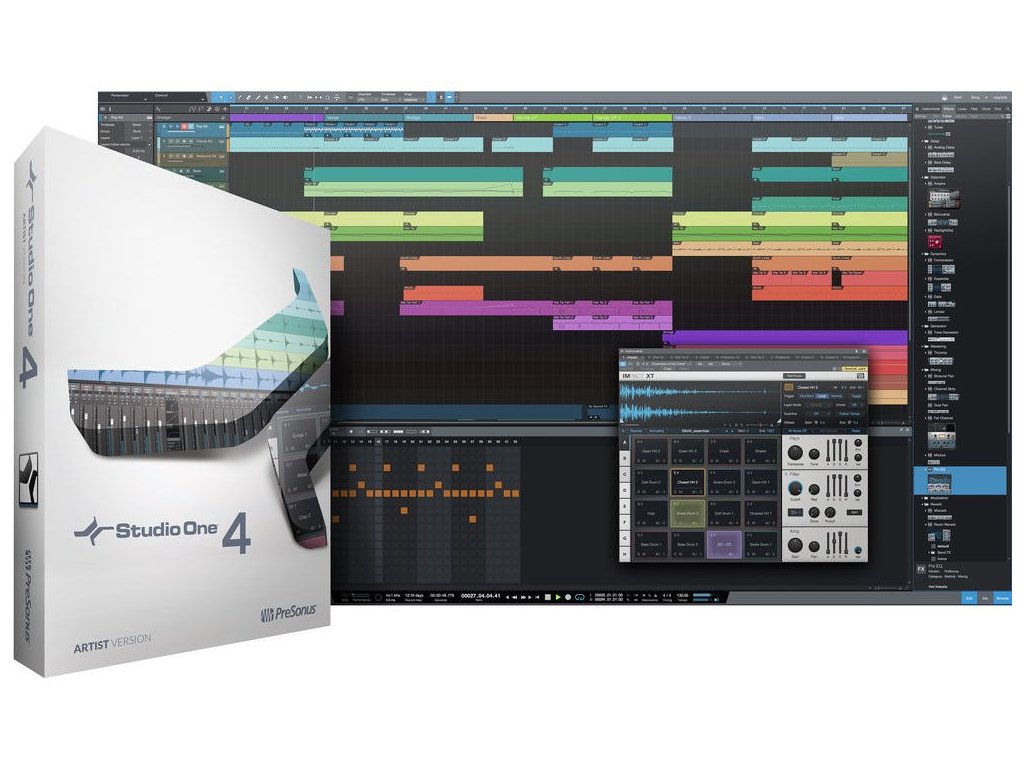Collapse the Delay folder in browser

[923, 141]
